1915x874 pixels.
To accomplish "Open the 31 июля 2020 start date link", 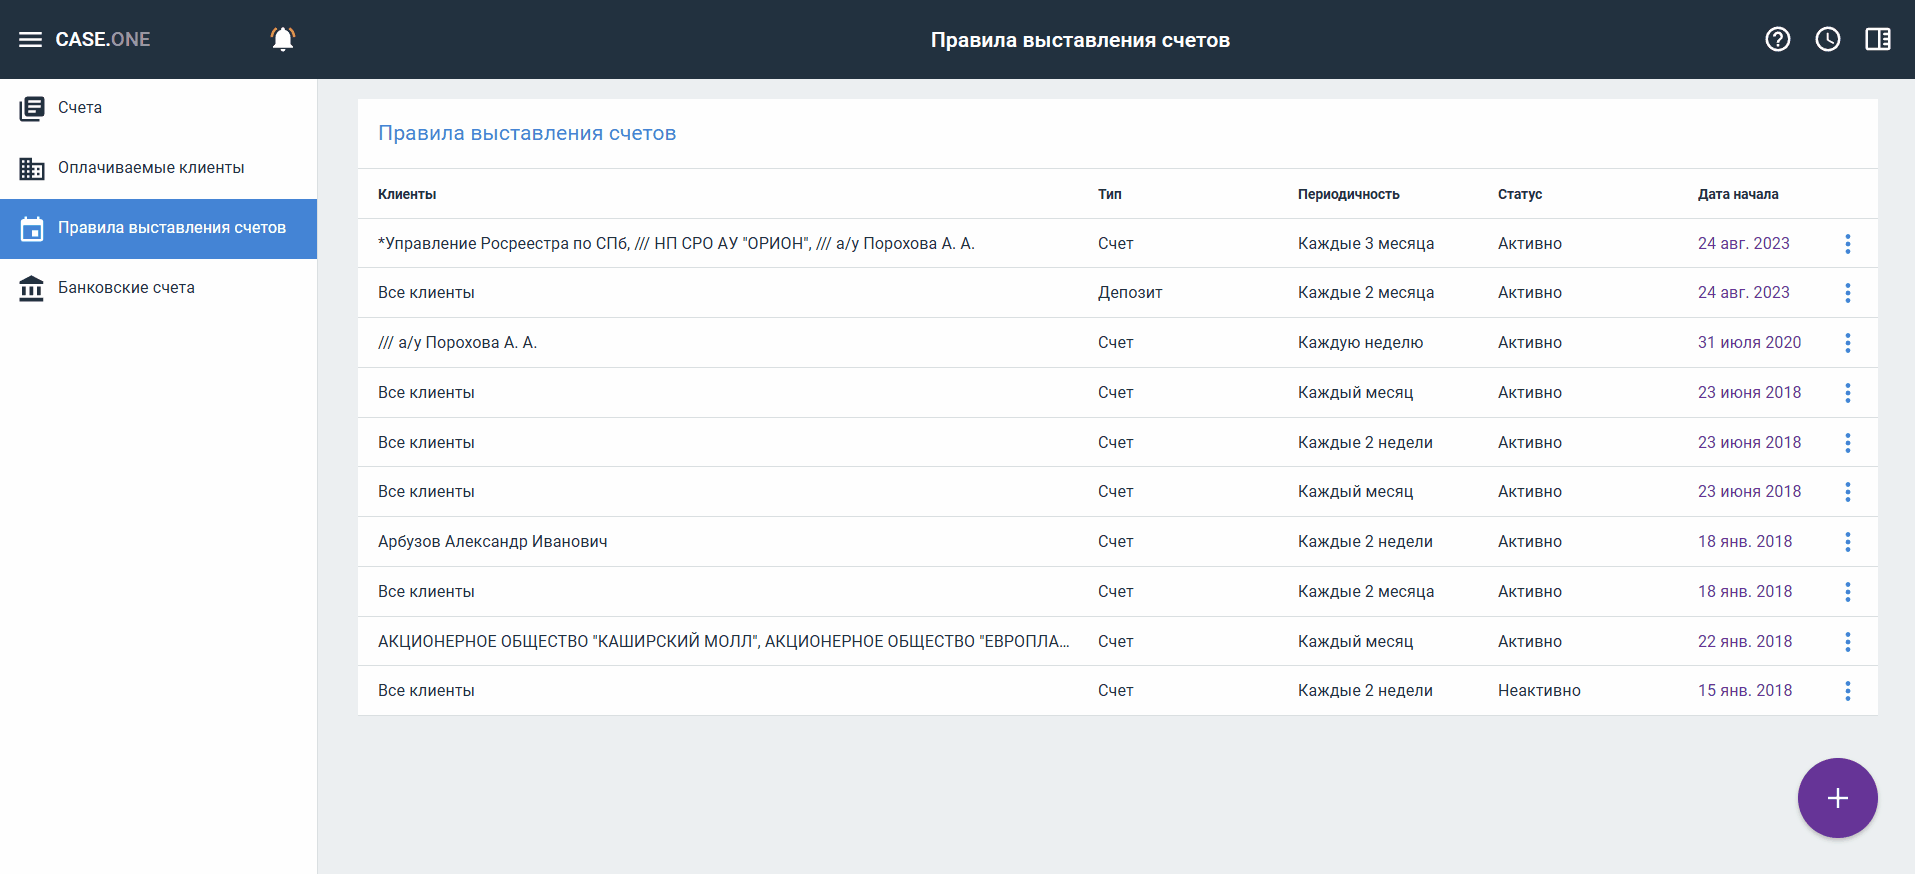I will point(1749,343).
